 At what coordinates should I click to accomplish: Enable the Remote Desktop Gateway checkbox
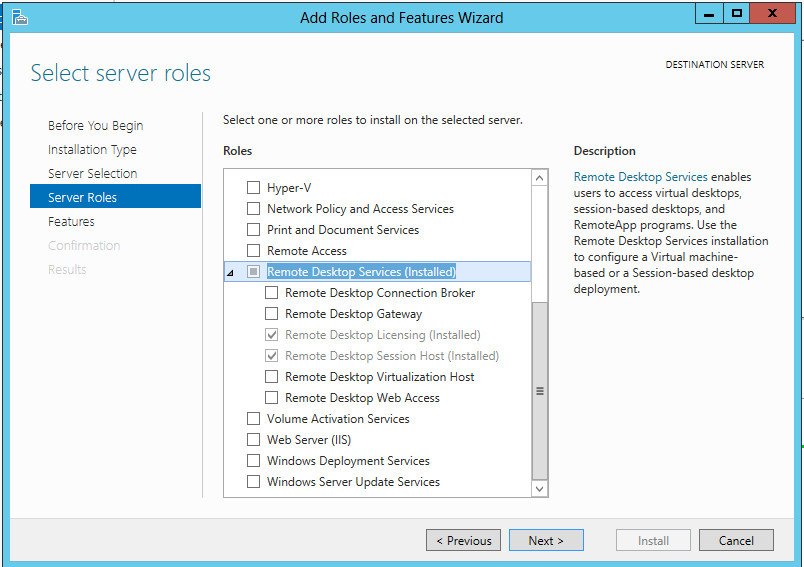[x=271, y=314]
